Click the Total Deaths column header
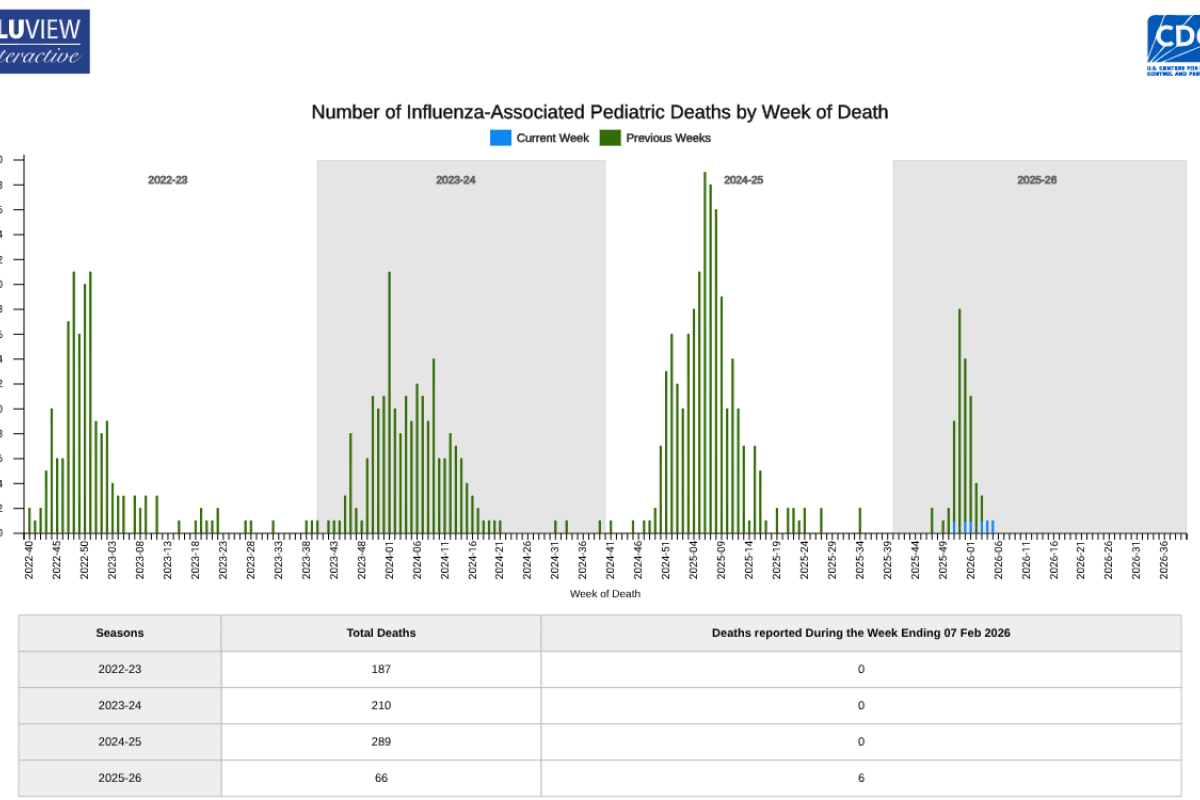This screenshot has width=1200, height=800. 381,633
